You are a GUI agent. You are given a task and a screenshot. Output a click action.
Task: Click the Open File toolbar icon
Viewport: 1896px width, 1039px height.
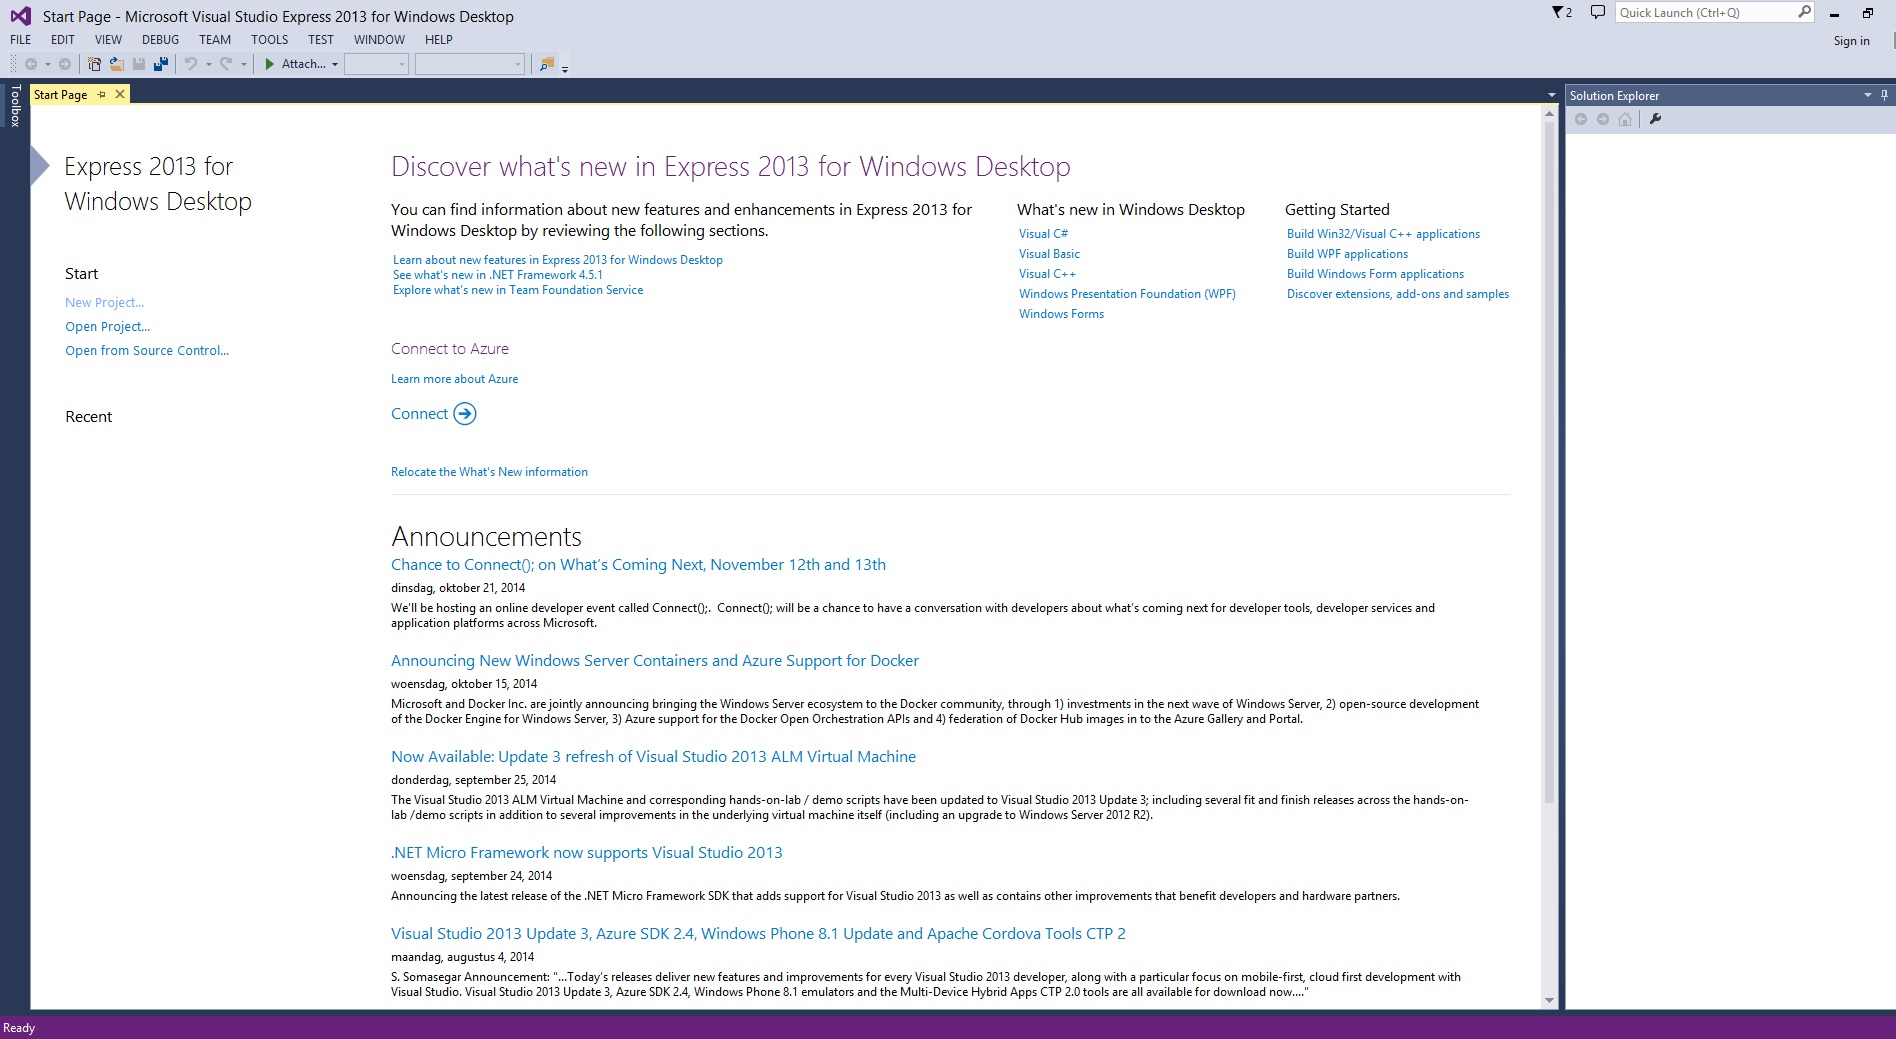(x=116, y=64)
